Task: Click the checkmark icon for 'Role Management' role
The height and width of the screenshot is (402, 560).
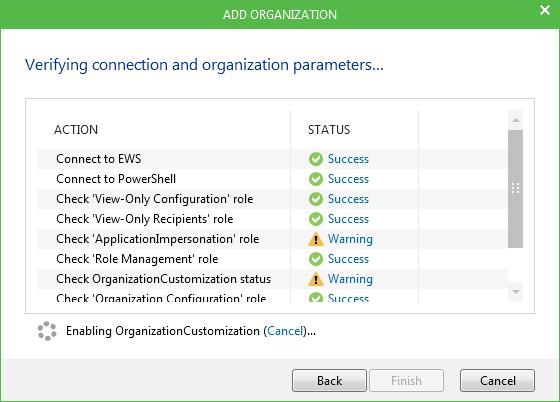Action: click(316, 259)
